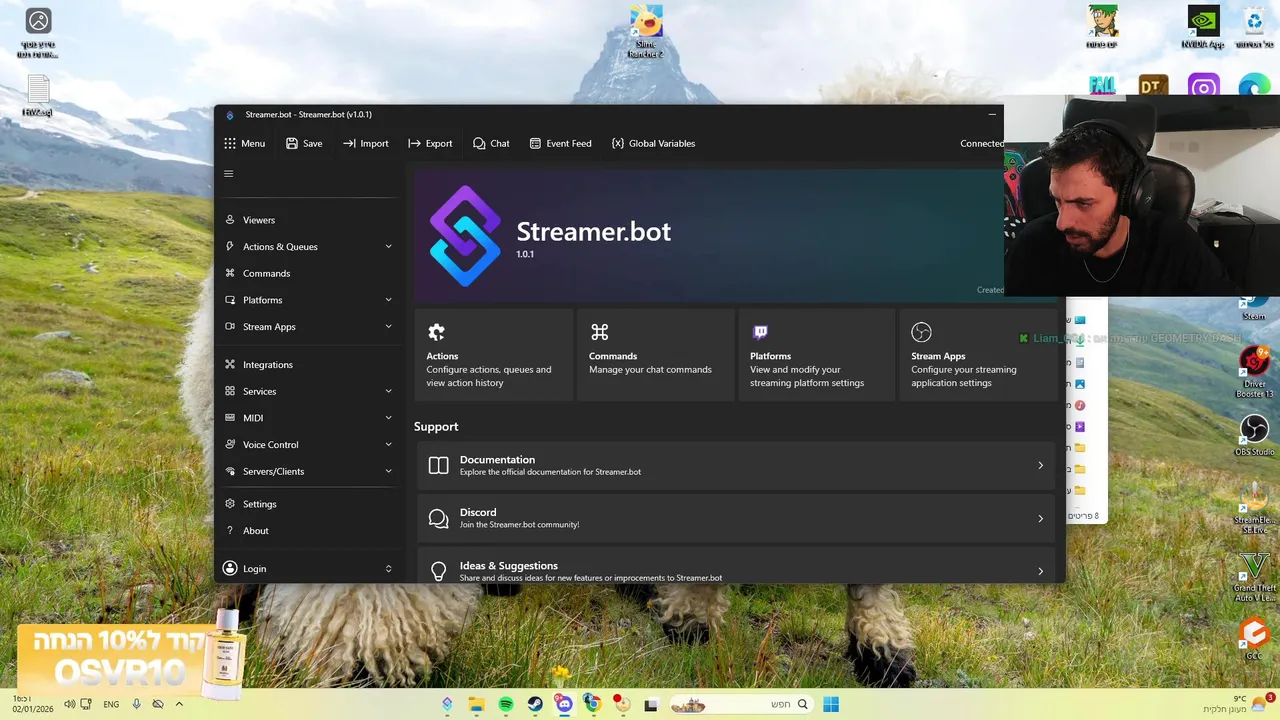Open StreamElements SE.Live desktop shortcut
The height and width of the screenshot is (720, 1280).
(x=1254, y=509)
